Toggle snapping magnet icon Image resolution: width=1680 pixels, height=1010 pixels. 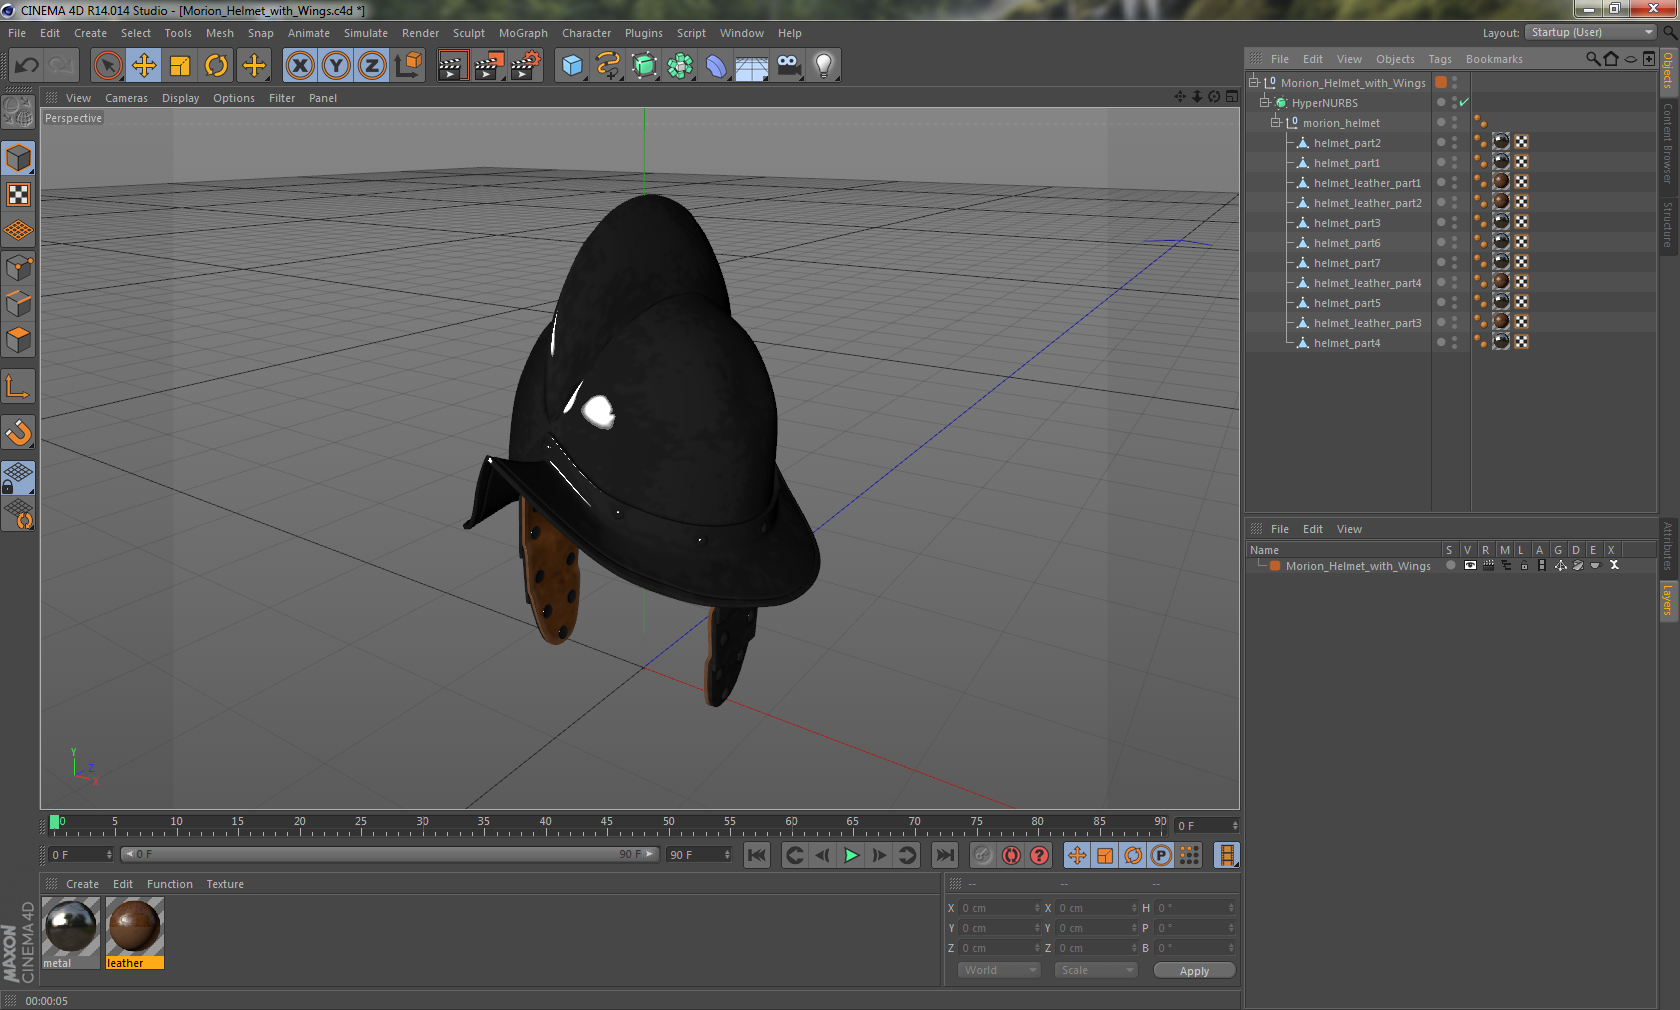[18, 432]
